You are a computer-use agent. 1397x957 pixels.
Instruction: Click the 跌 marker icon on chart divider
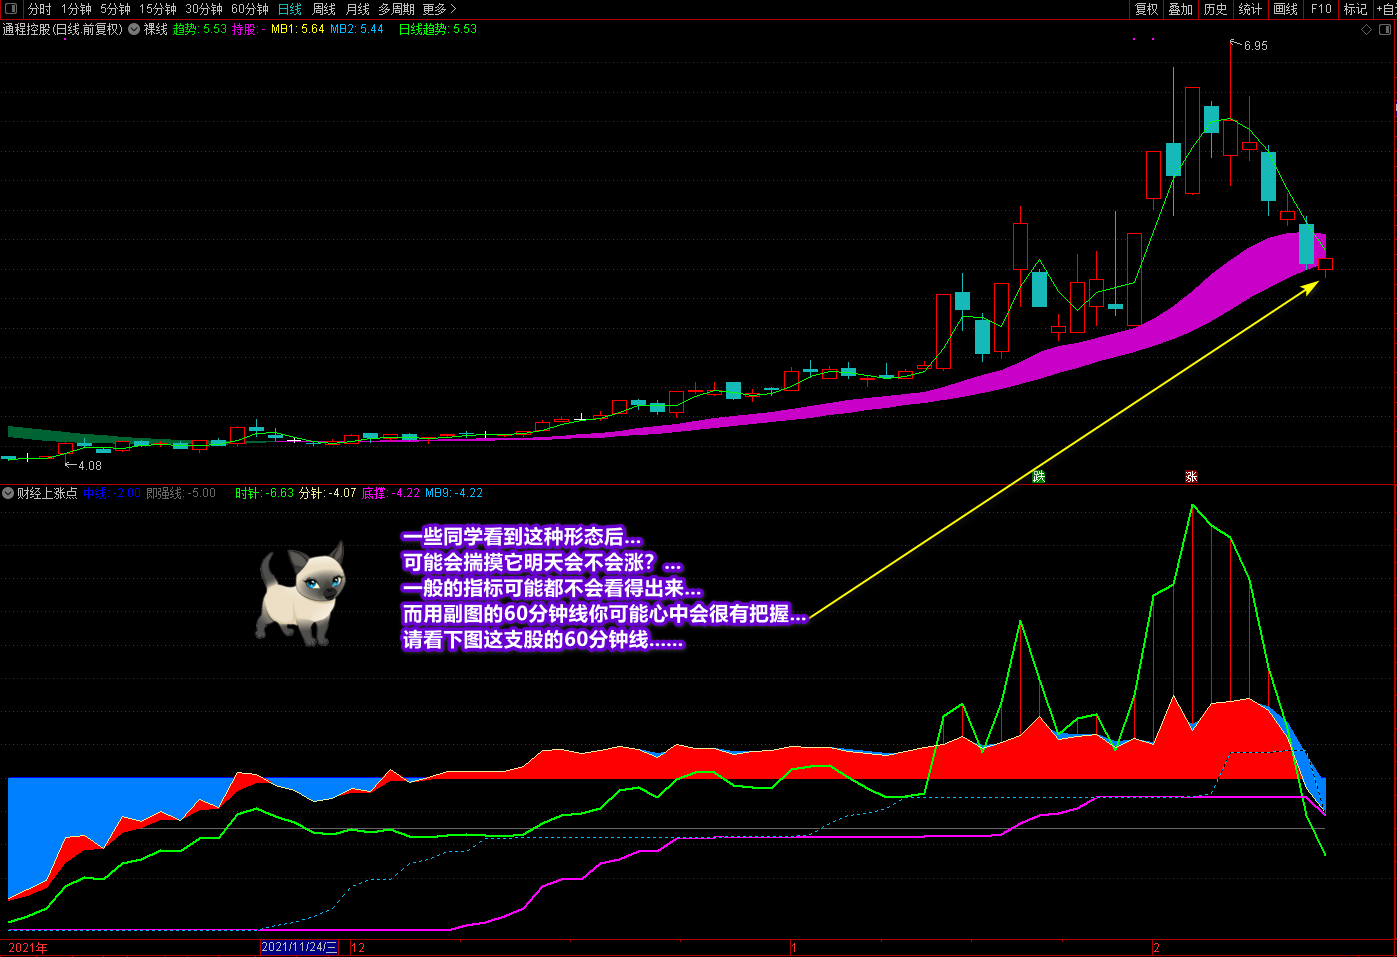(1039, 477)
